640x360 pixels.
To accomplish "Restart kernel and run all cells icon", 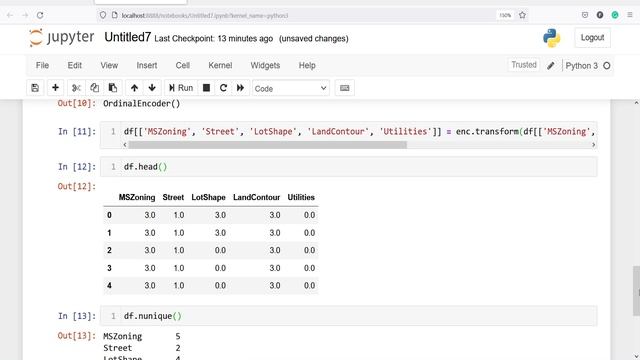I will pyautogui.click(x=240, y=88).
